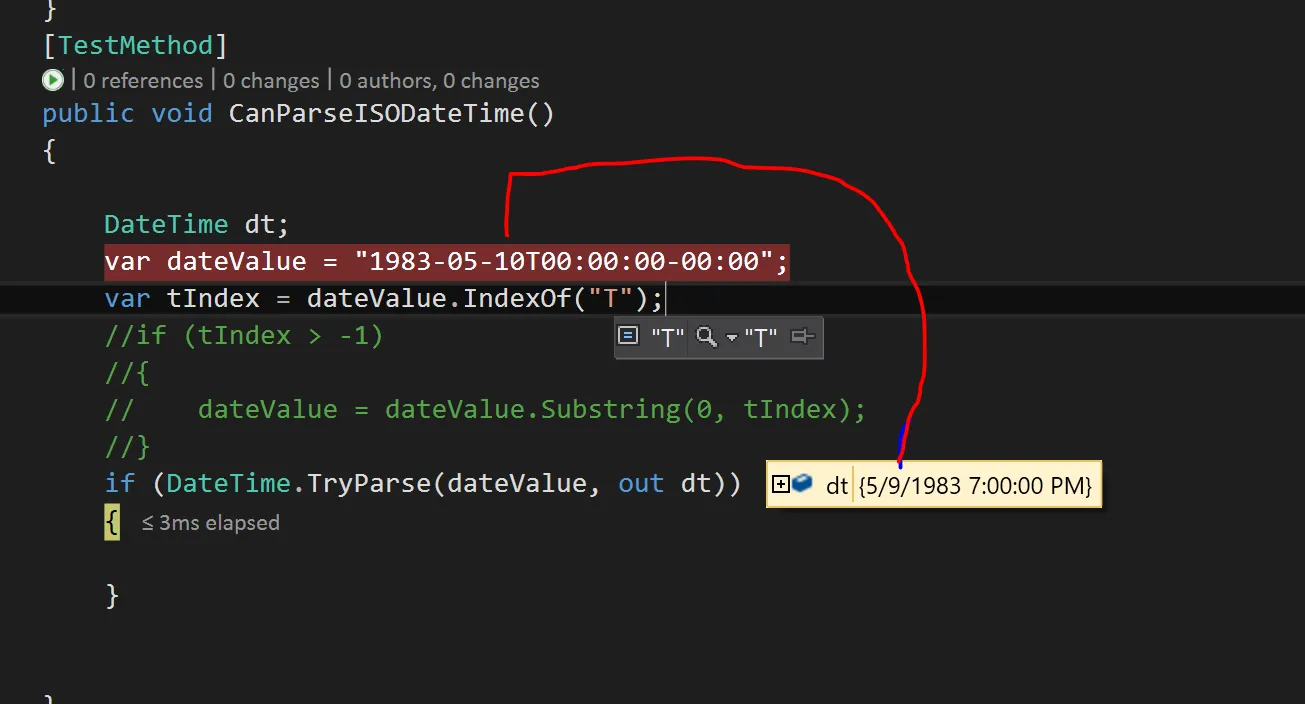Click the "void" keyword
This screenshot has width=1305, height=704.
click(x=182, y=113)
